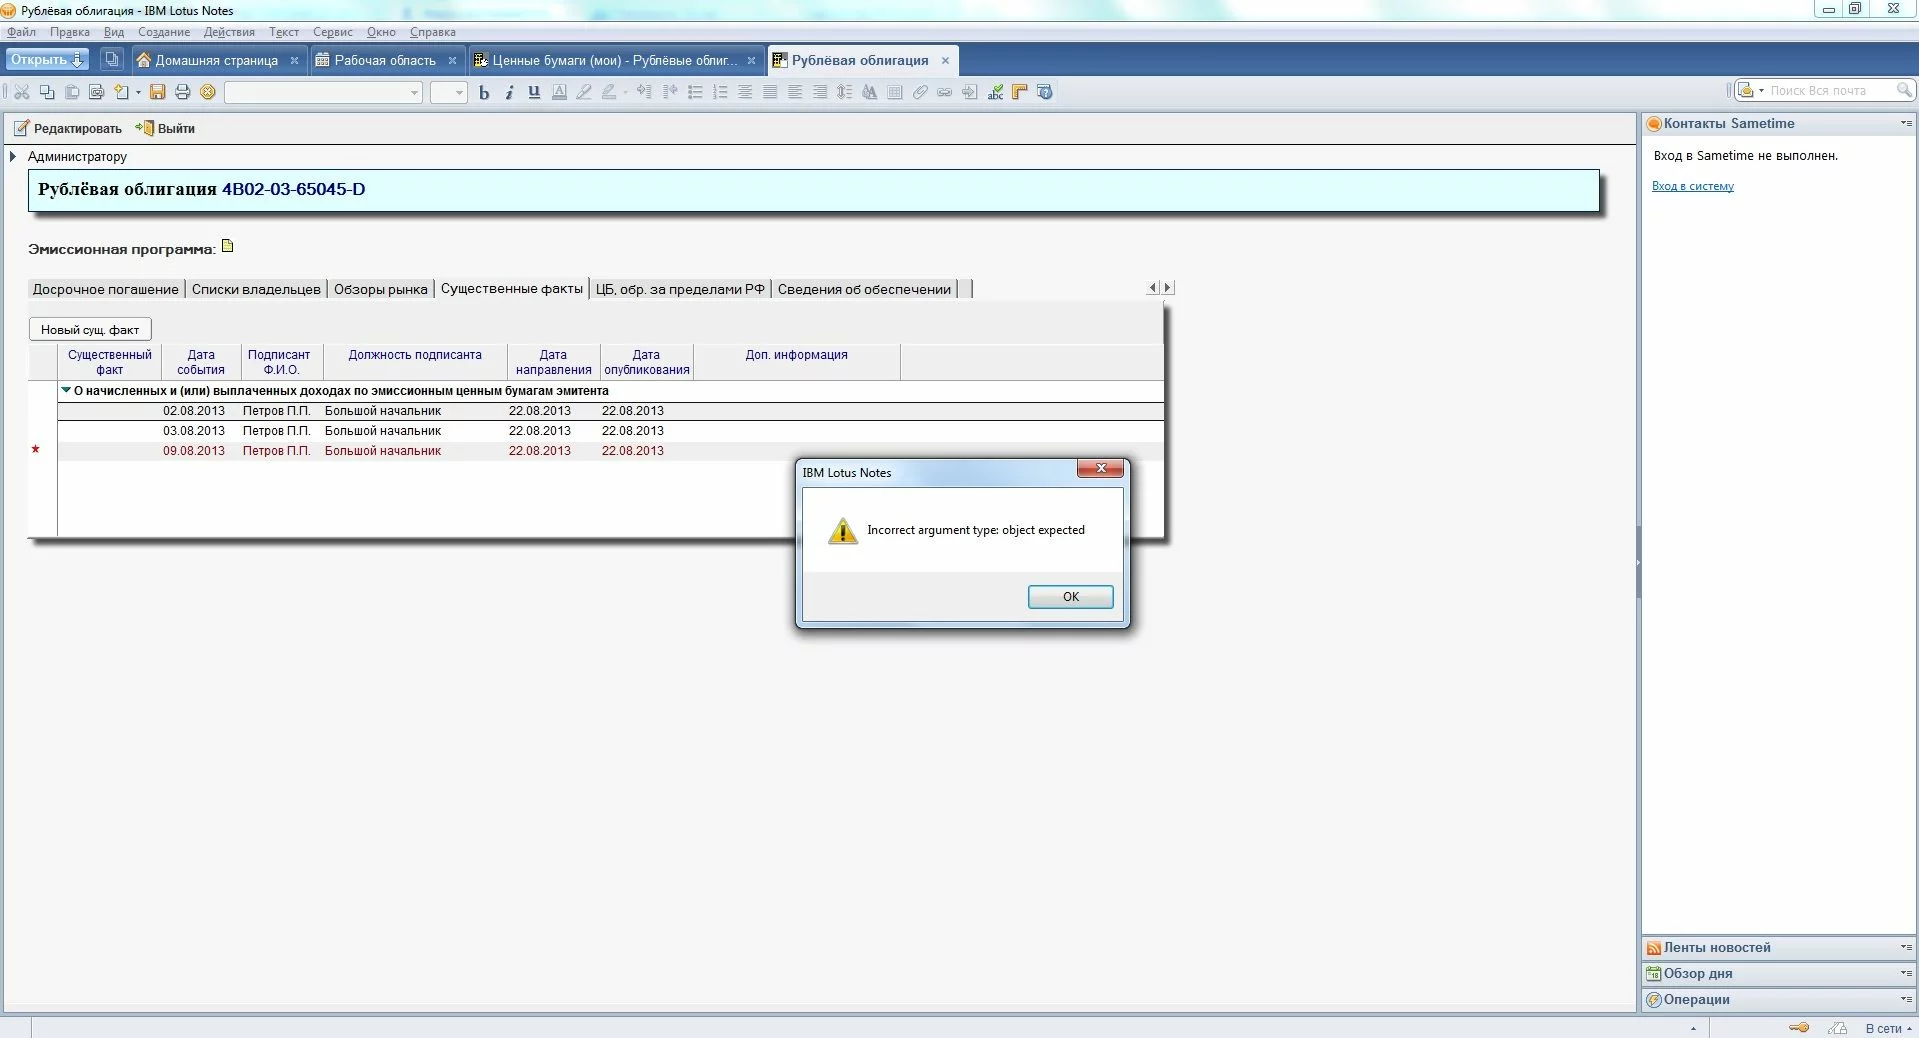The width and height of the screenshot is (1919, 1038).
Task: Click the orange key icon in status bar
Action: coord(1798,1027)
